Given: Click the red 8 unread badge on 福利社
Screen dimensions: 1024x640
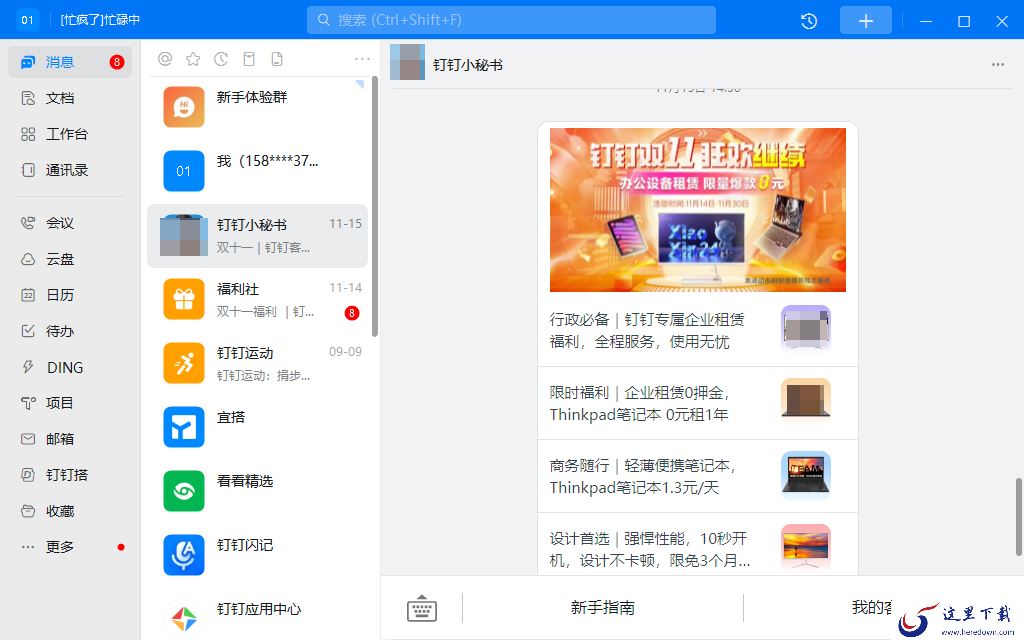Looking at the screenshot, I should pos(351,313).
